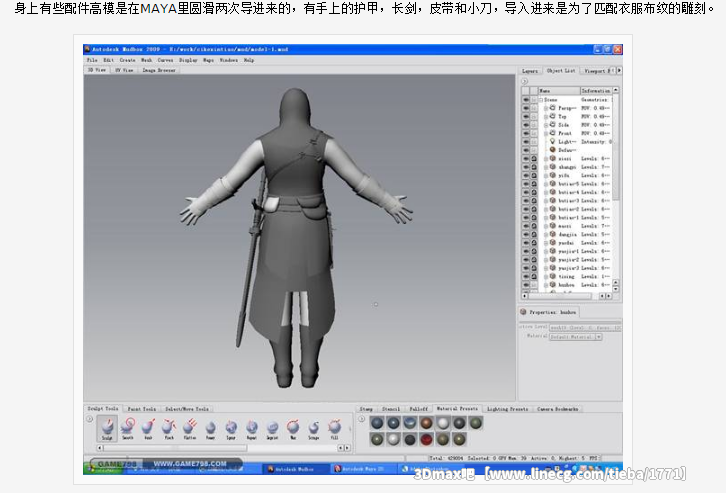The width and height of the screenshot is (726, 493).
Task: Switch to the UV View tab
Action: [124, 70]
